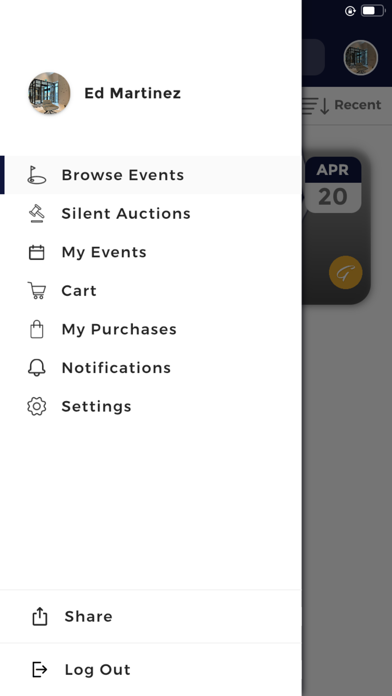Viewport: 392px width, 696px height.
Task: Click the shopping bag My Purchases icon
Action: tap(37, 329)
